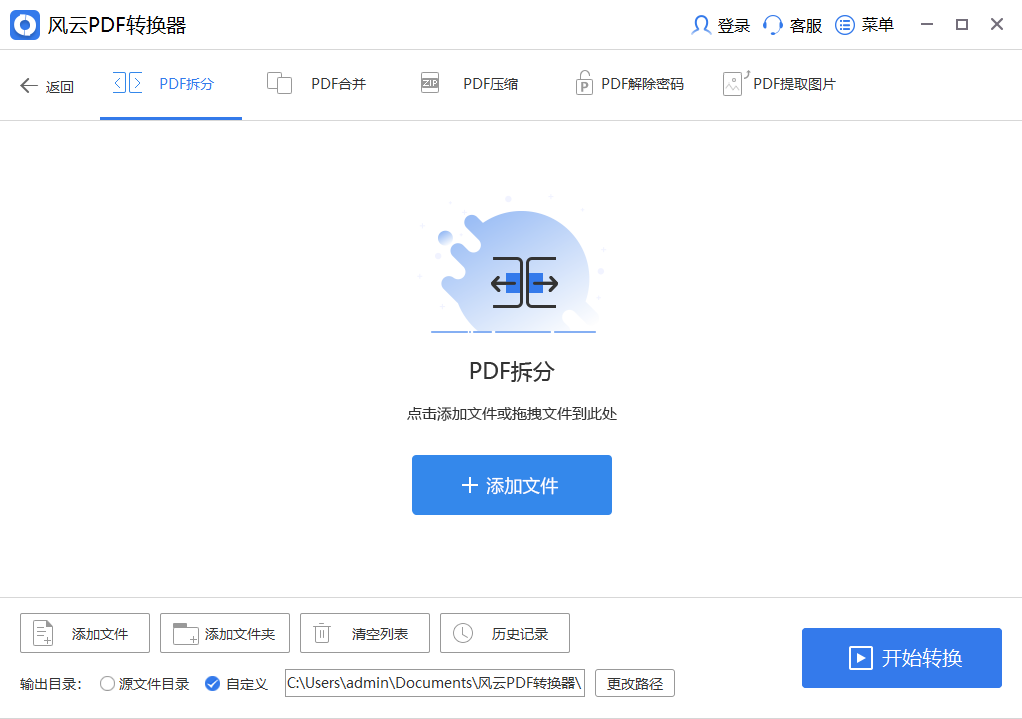This screenshot has width=1022, height=719.
Task: Click the login user icon
Action: click(x=701, y=25)
